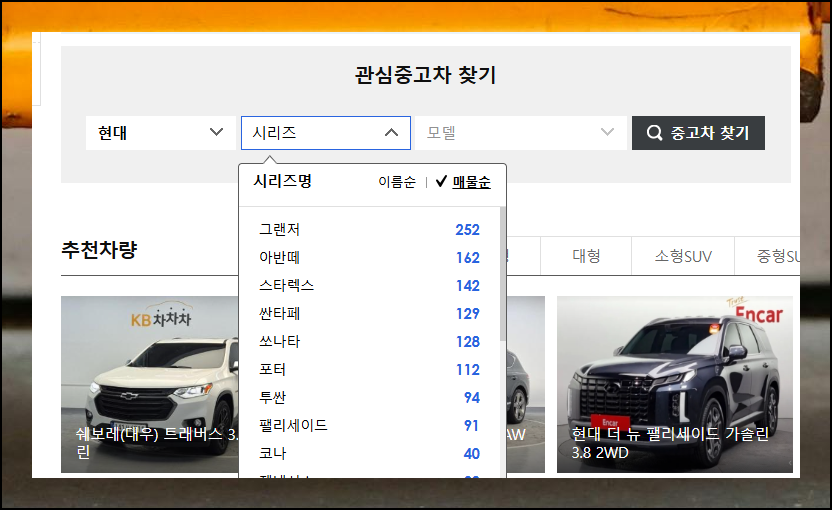Click the 쏘나타 listing count 128
Viewport: 832px width, 510px height.
click(x=468, y=342)
